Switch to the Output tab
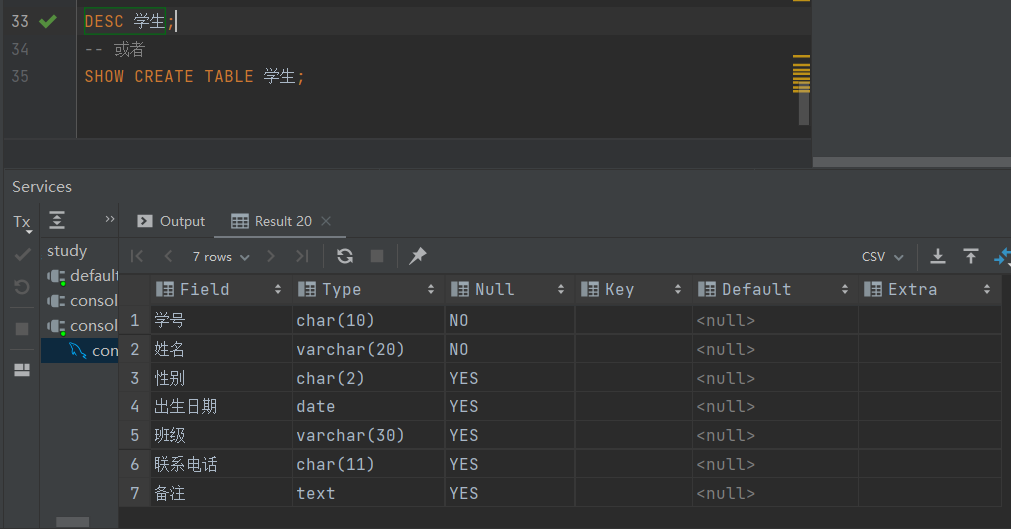The height and width of the screenshot is (529, 1011). [171, 221]
